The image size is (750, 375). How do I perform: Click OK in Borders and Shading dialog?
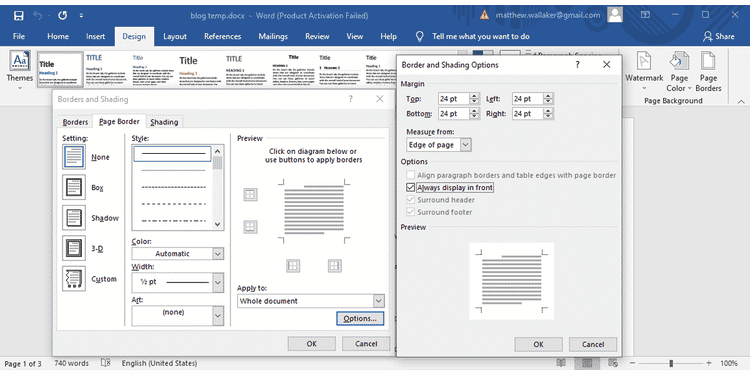311,343
